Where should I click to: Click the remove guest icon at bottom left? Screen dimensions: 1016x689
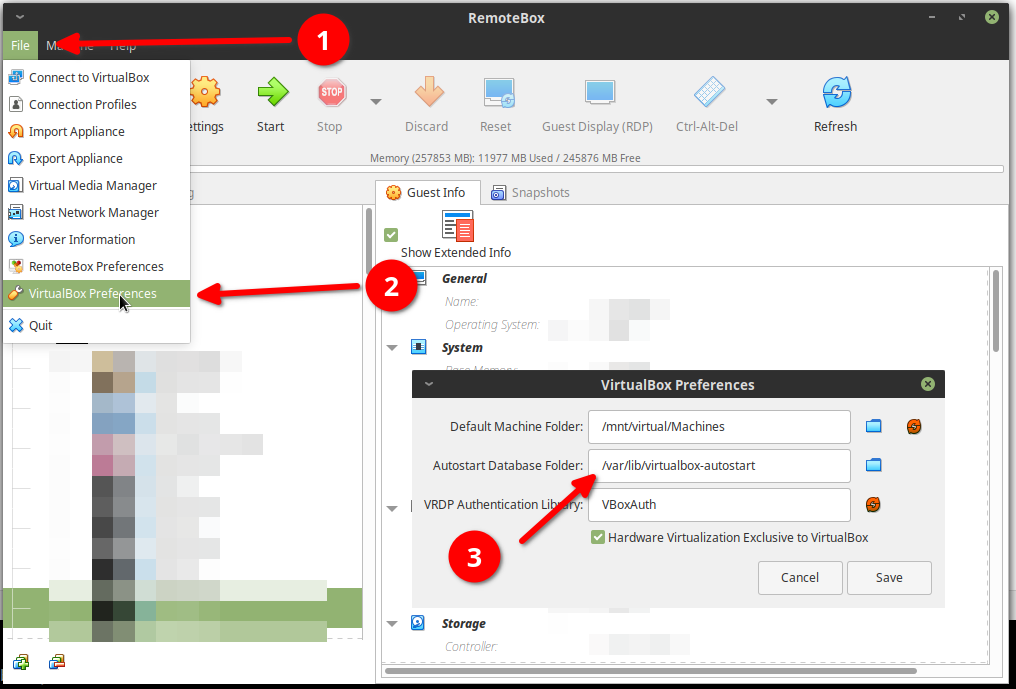(56, 662)
